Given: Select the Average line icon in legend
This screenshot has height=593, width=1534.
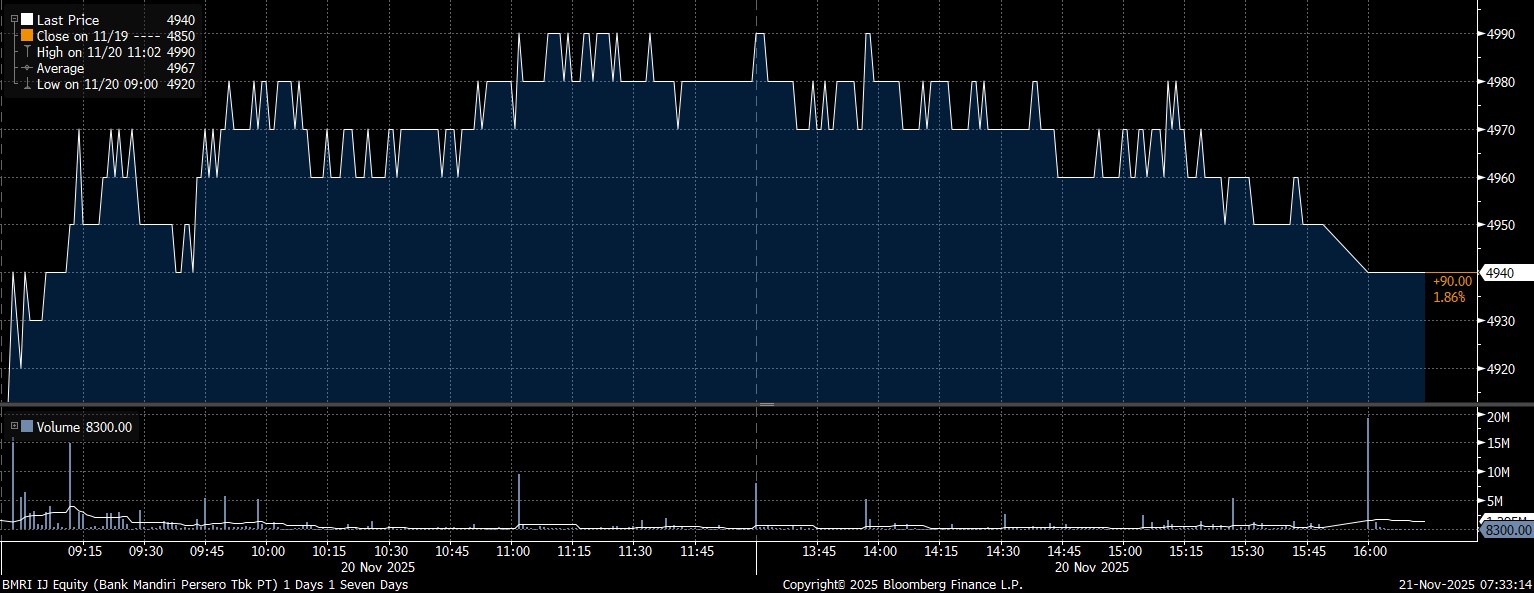Looking at the screenshot, I should pos(27,68).
